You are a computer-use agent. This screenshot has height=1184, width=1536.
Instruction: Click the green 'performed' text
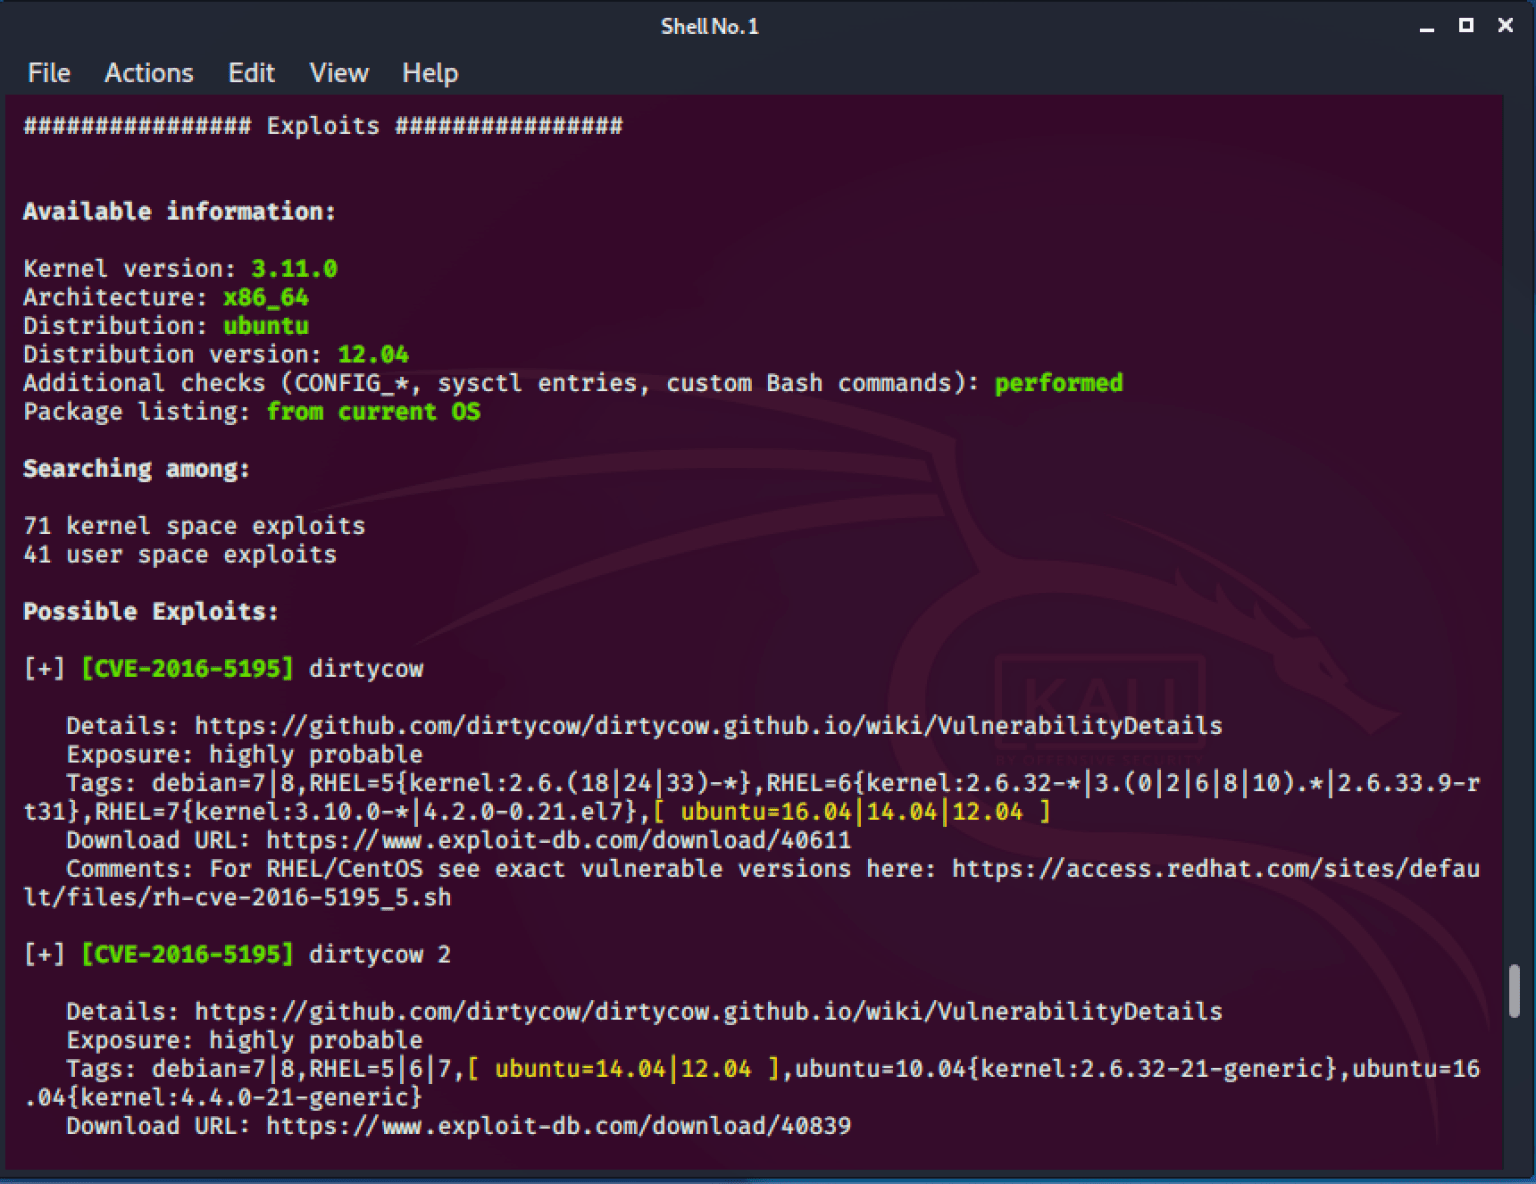(x=1058, y=384)
